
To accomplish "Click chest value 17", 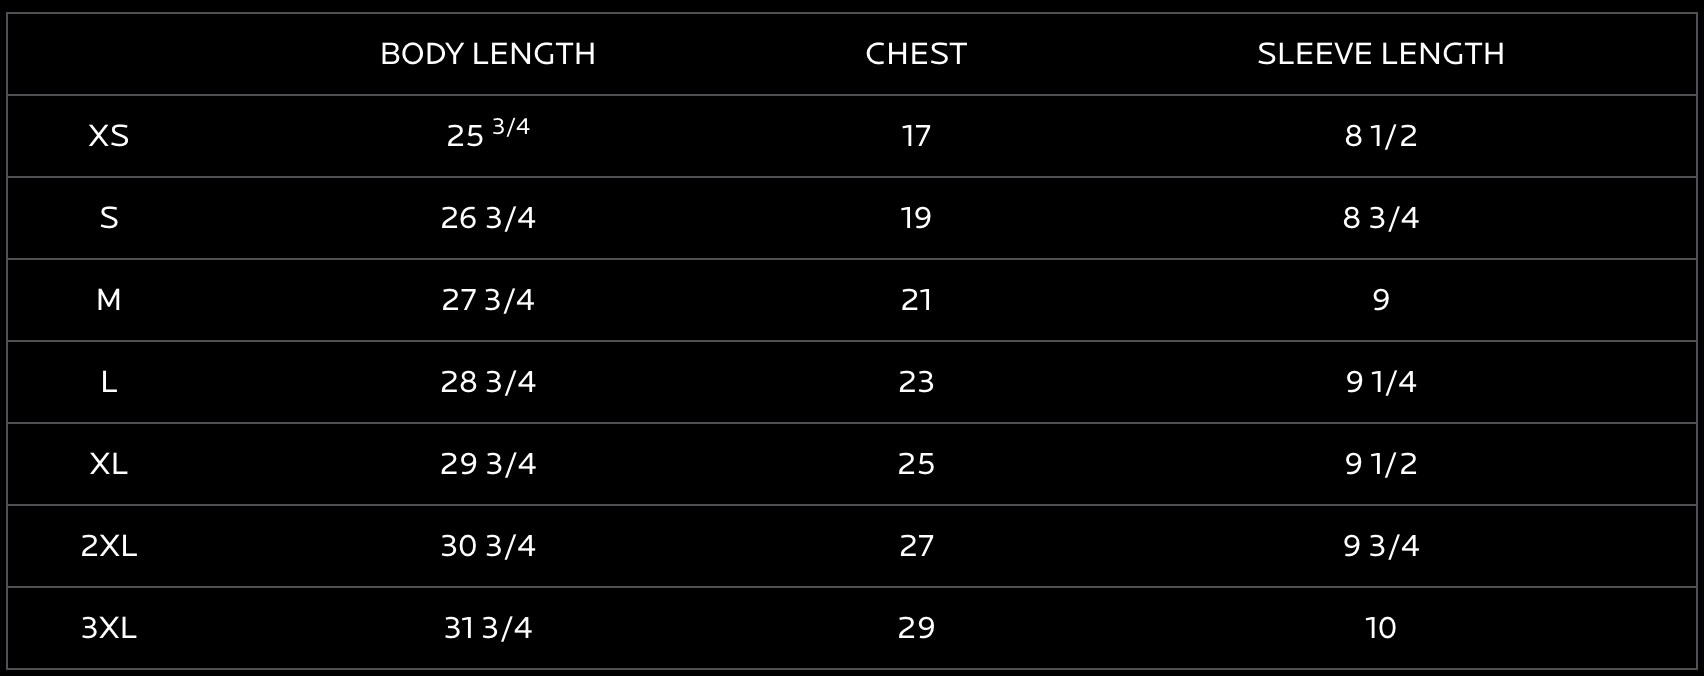I will point(916,136).
